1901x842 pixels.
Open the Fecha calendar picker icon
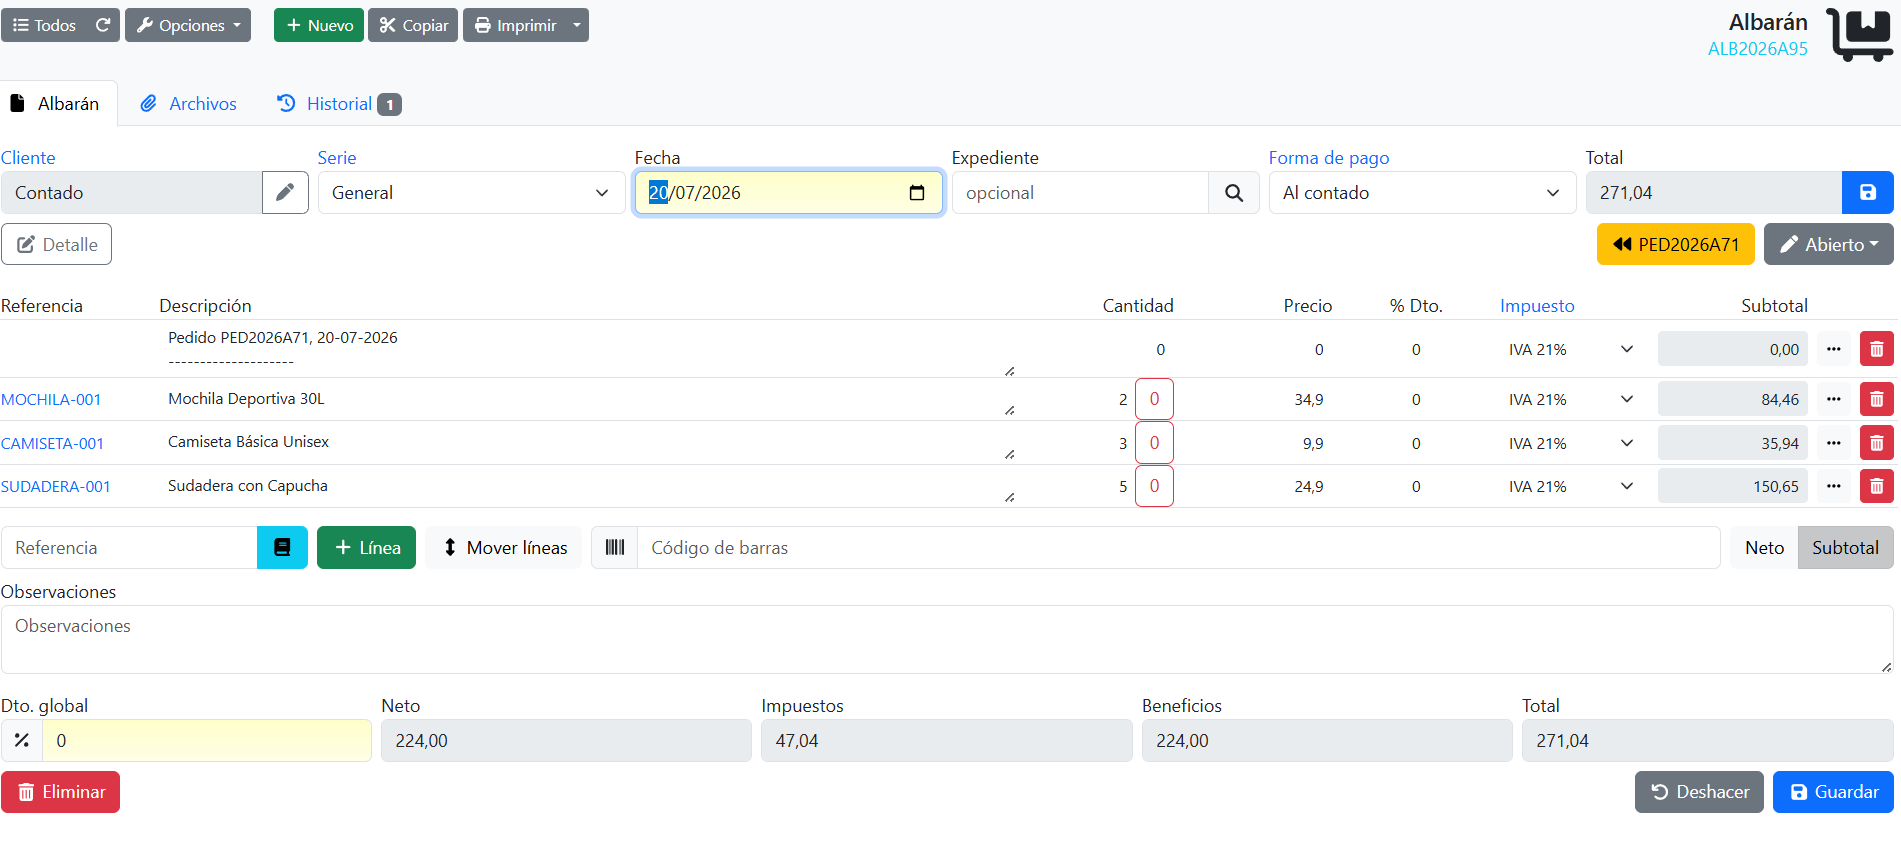click(x=916, y=192)
